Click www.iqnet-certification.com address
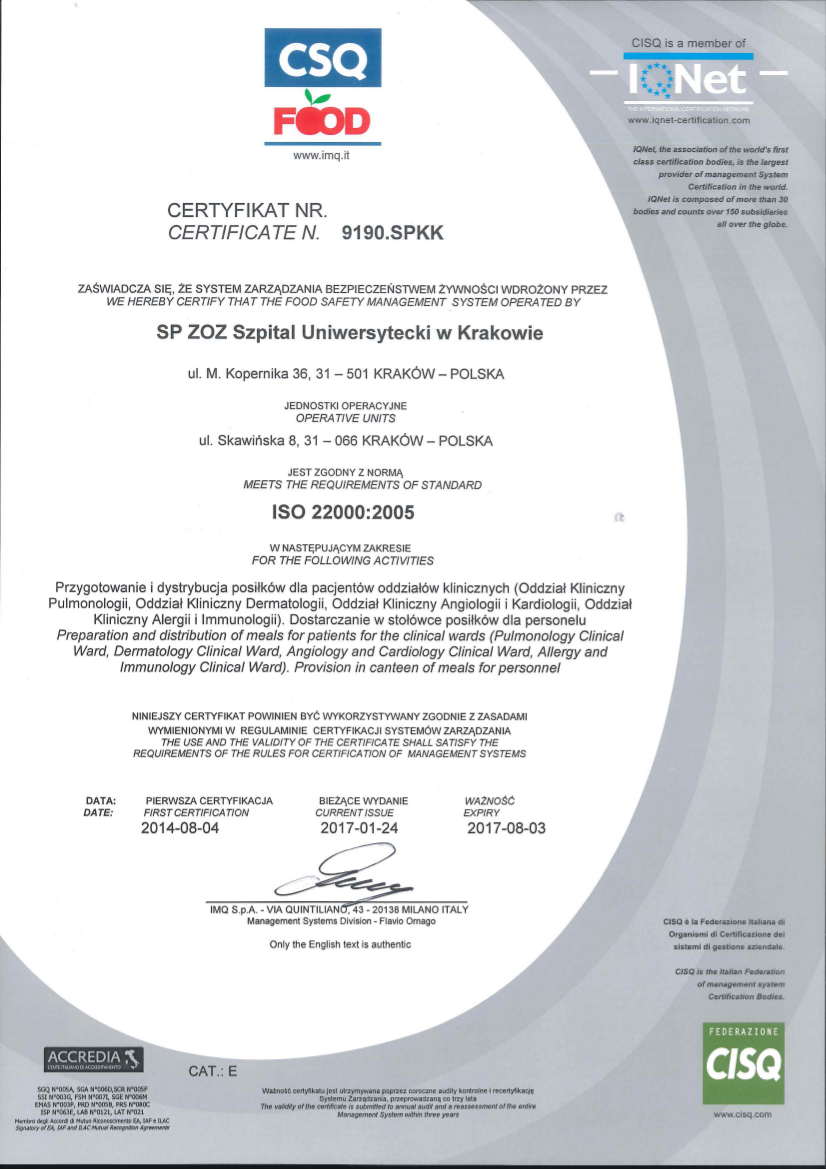This screenshot has height=1169, width=826. pyautogui.click(x=689, y=120)
